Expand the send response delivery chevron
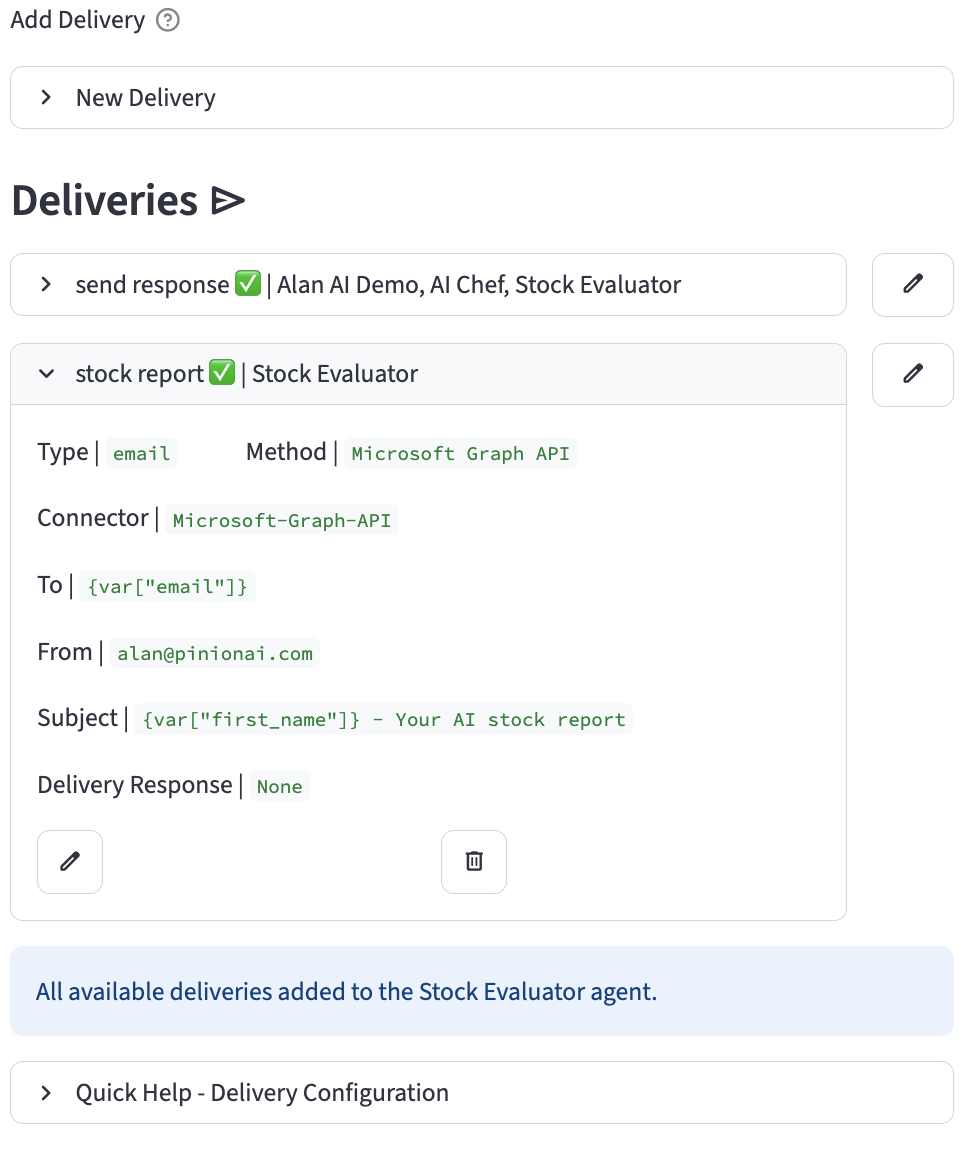The width and height of the screenshot is (976, 1152). click(x=46, y=285)
